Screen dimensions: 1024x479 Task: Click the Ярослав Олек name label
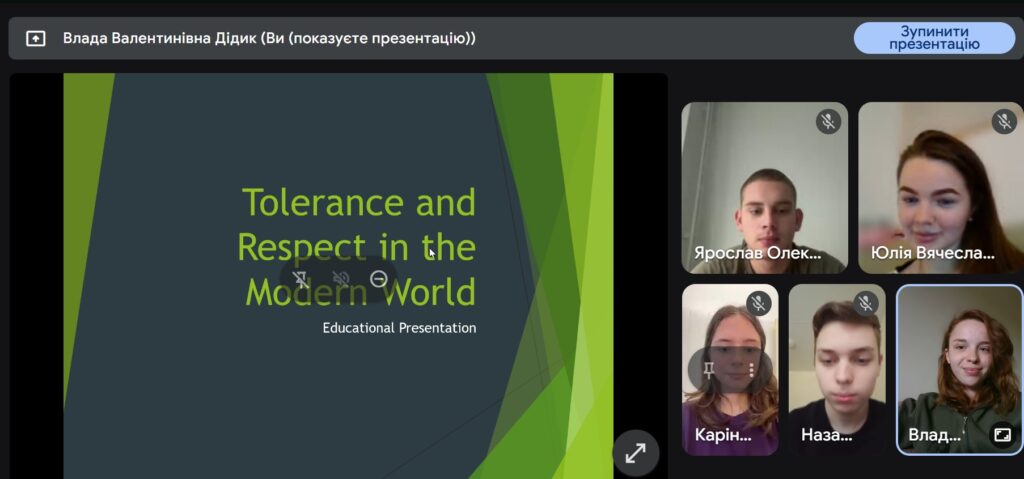click(x=758, y=254)
